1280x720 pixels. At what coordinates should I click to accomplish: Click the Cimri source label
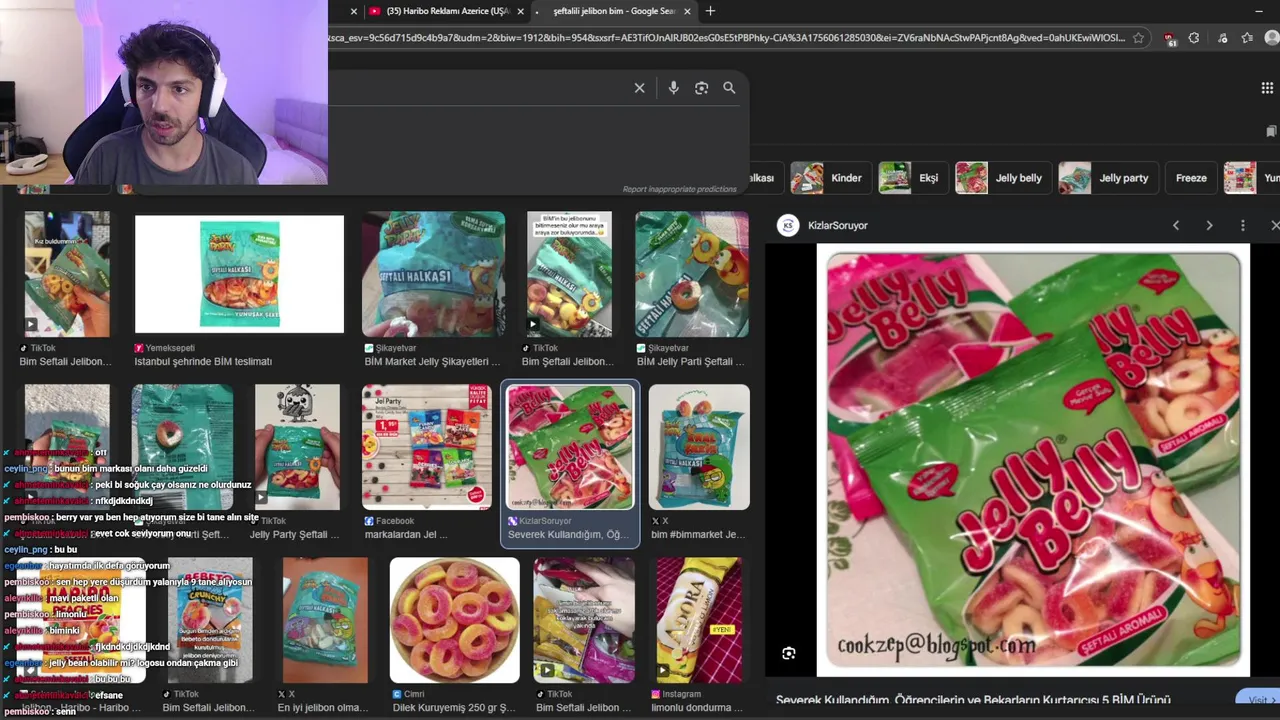click(414, 694)
